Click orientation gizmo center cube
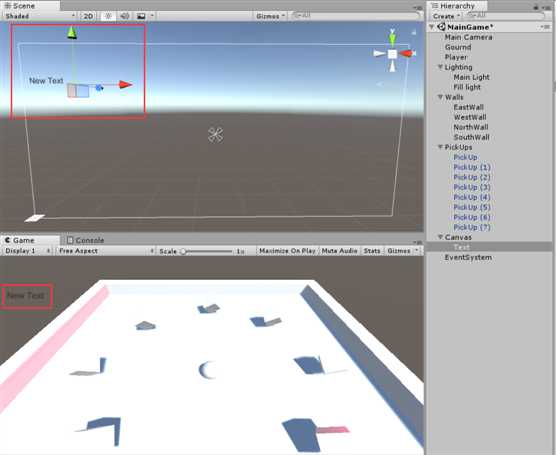Image resolution: width=556 pixels, height=455 pixels. click(392, 54)
